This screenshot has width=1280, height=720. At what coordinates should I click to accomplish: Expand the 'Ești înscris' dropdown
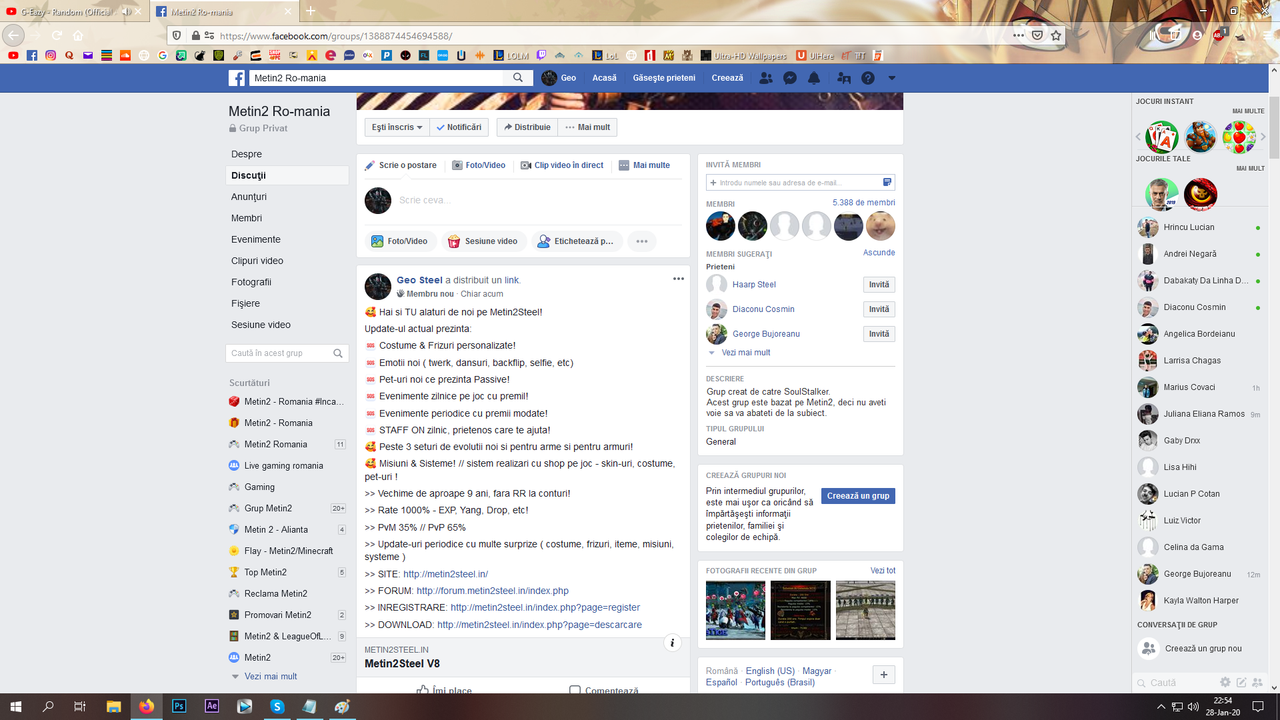tap(397, 127)
